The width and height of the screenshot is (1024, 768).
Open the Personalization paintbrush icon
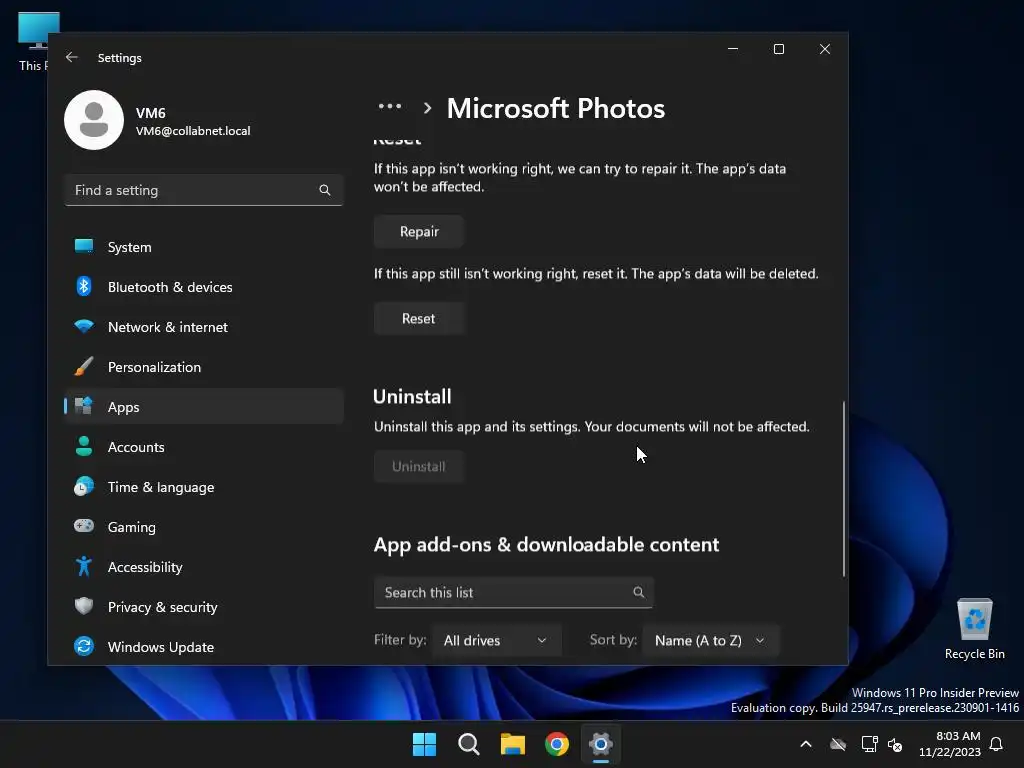point(84,366)
